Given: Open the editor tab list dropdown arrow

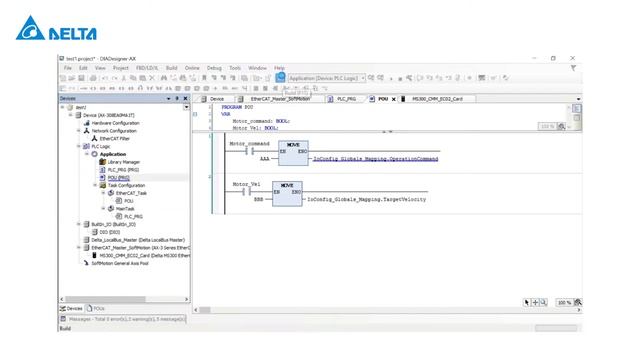Looking at the screenshot, I should (578, 99).
